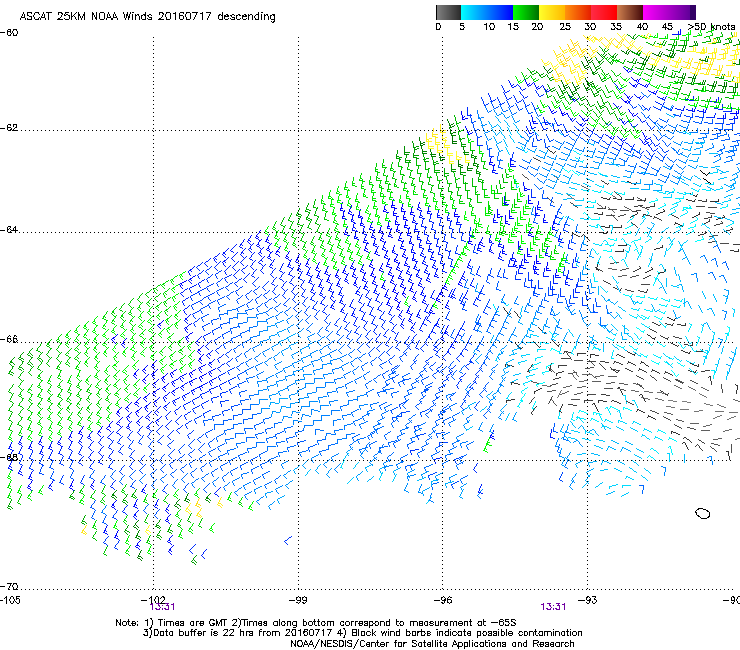Click the "NOAA/NESDIS/Center for Satellite Applications and Research" credit
Image resolution: width=740 pixels, height=650 pixels.
432,644
